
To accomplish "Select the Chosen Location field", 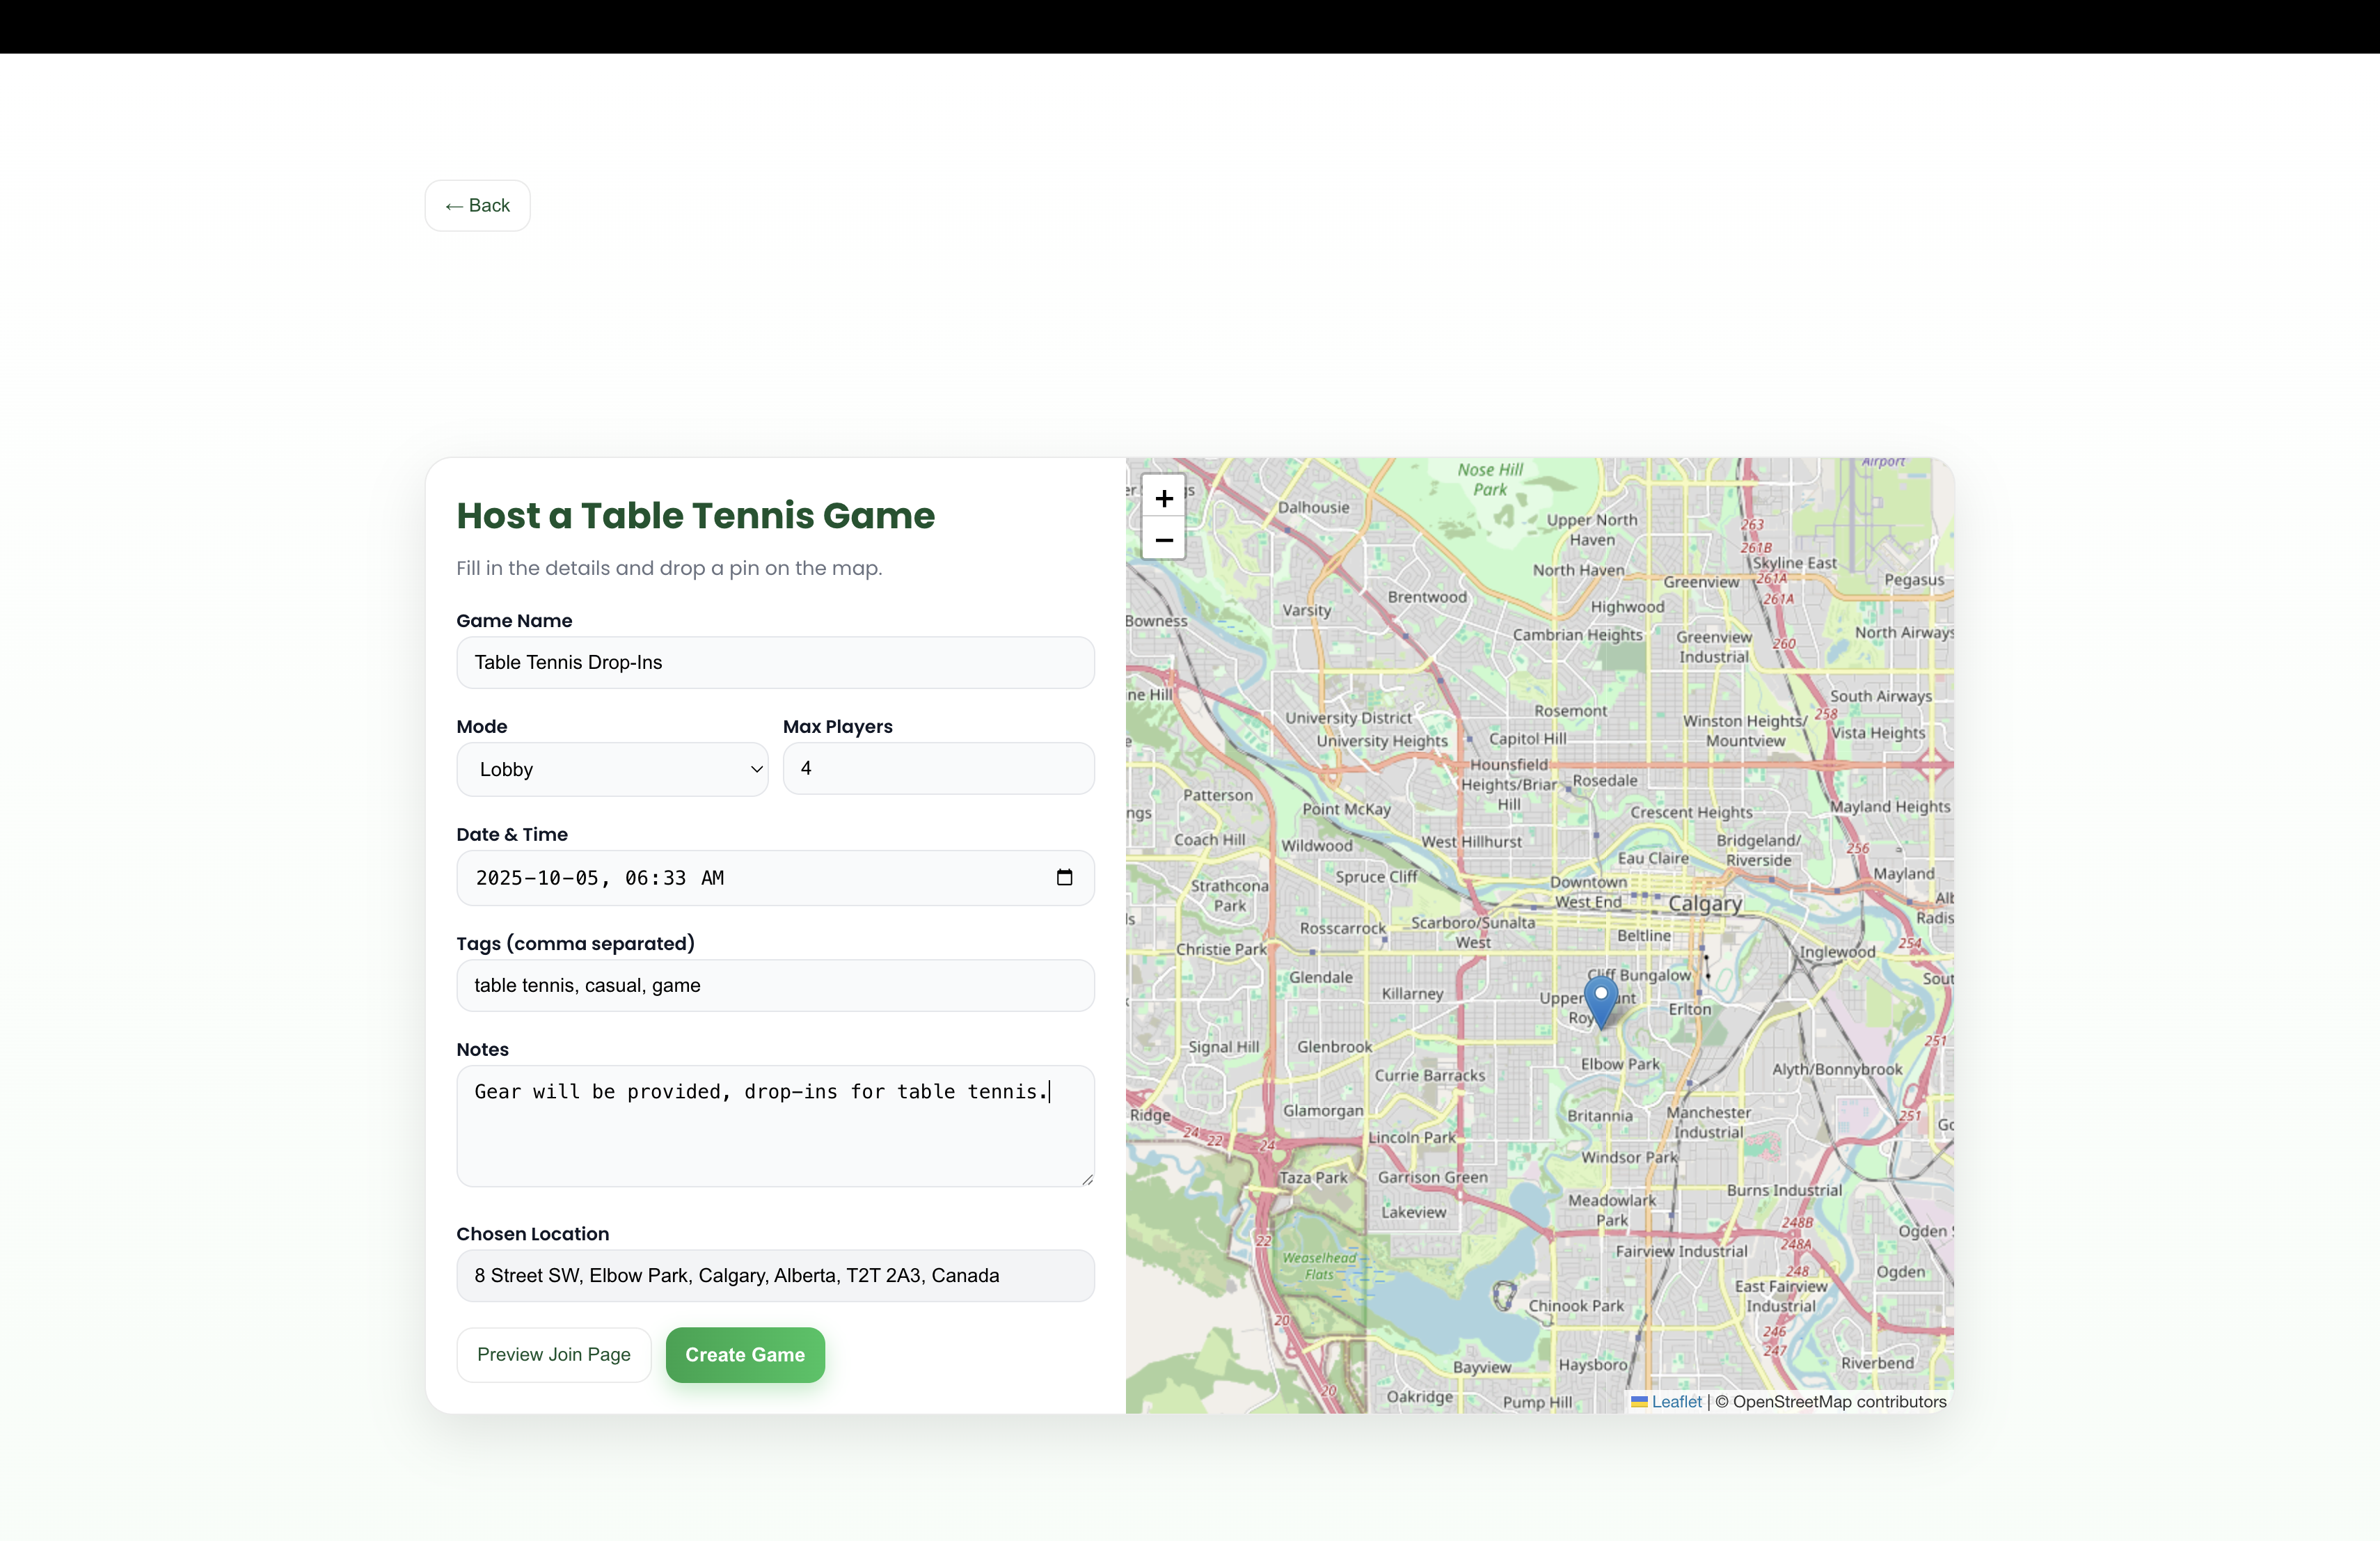I will [x=775, y=1275].
